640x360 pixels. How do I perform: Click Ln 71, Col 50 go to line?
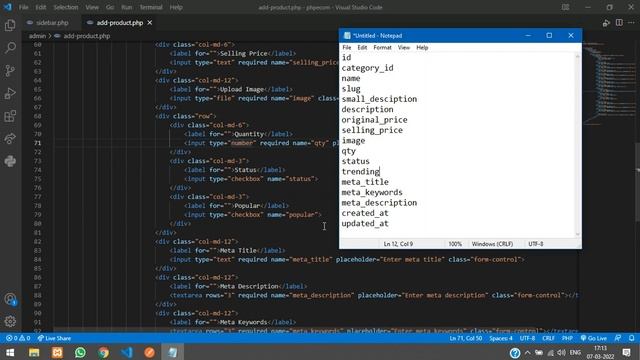[x=466, y=338]
